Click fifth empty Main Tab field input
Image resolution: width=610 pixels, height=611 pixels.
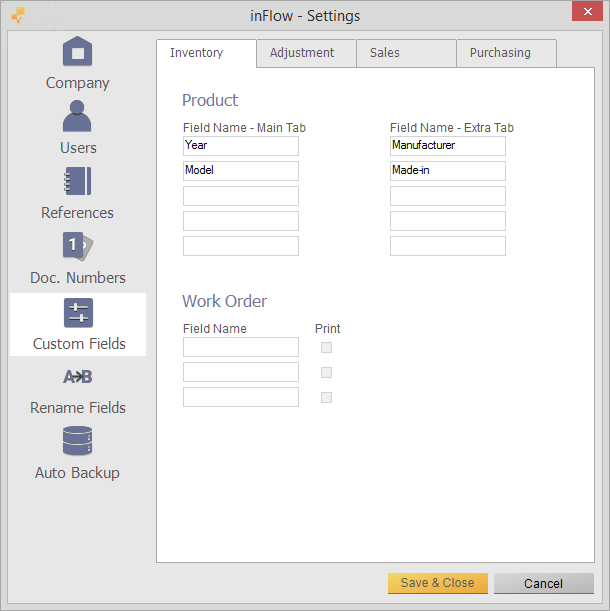coord(241,246)
